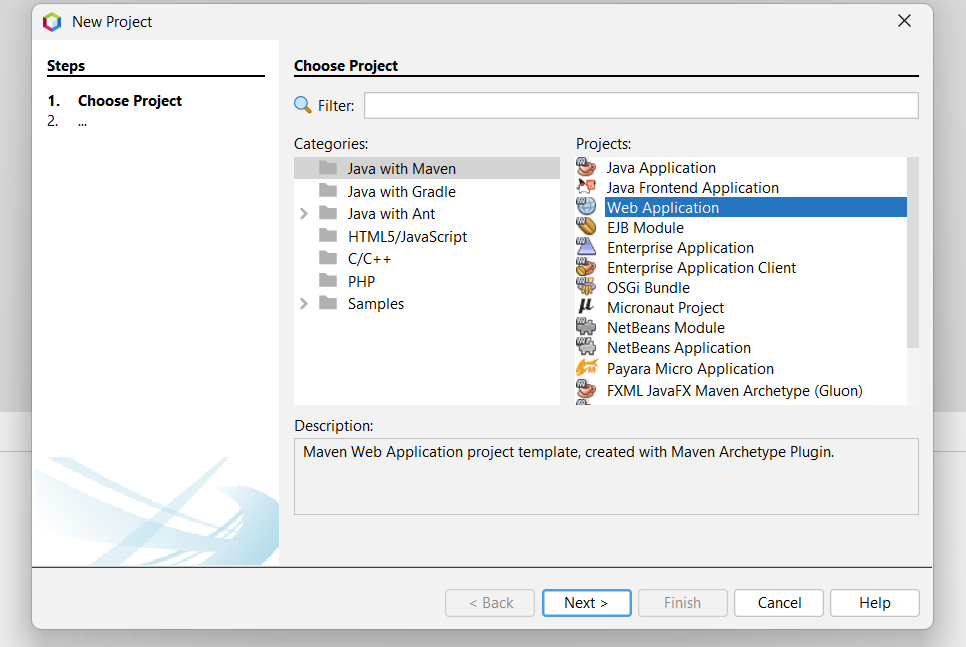Click the NetBeans logo in title bar
The width and height of the screenshot is (966, 647).
tap(52, 22)
